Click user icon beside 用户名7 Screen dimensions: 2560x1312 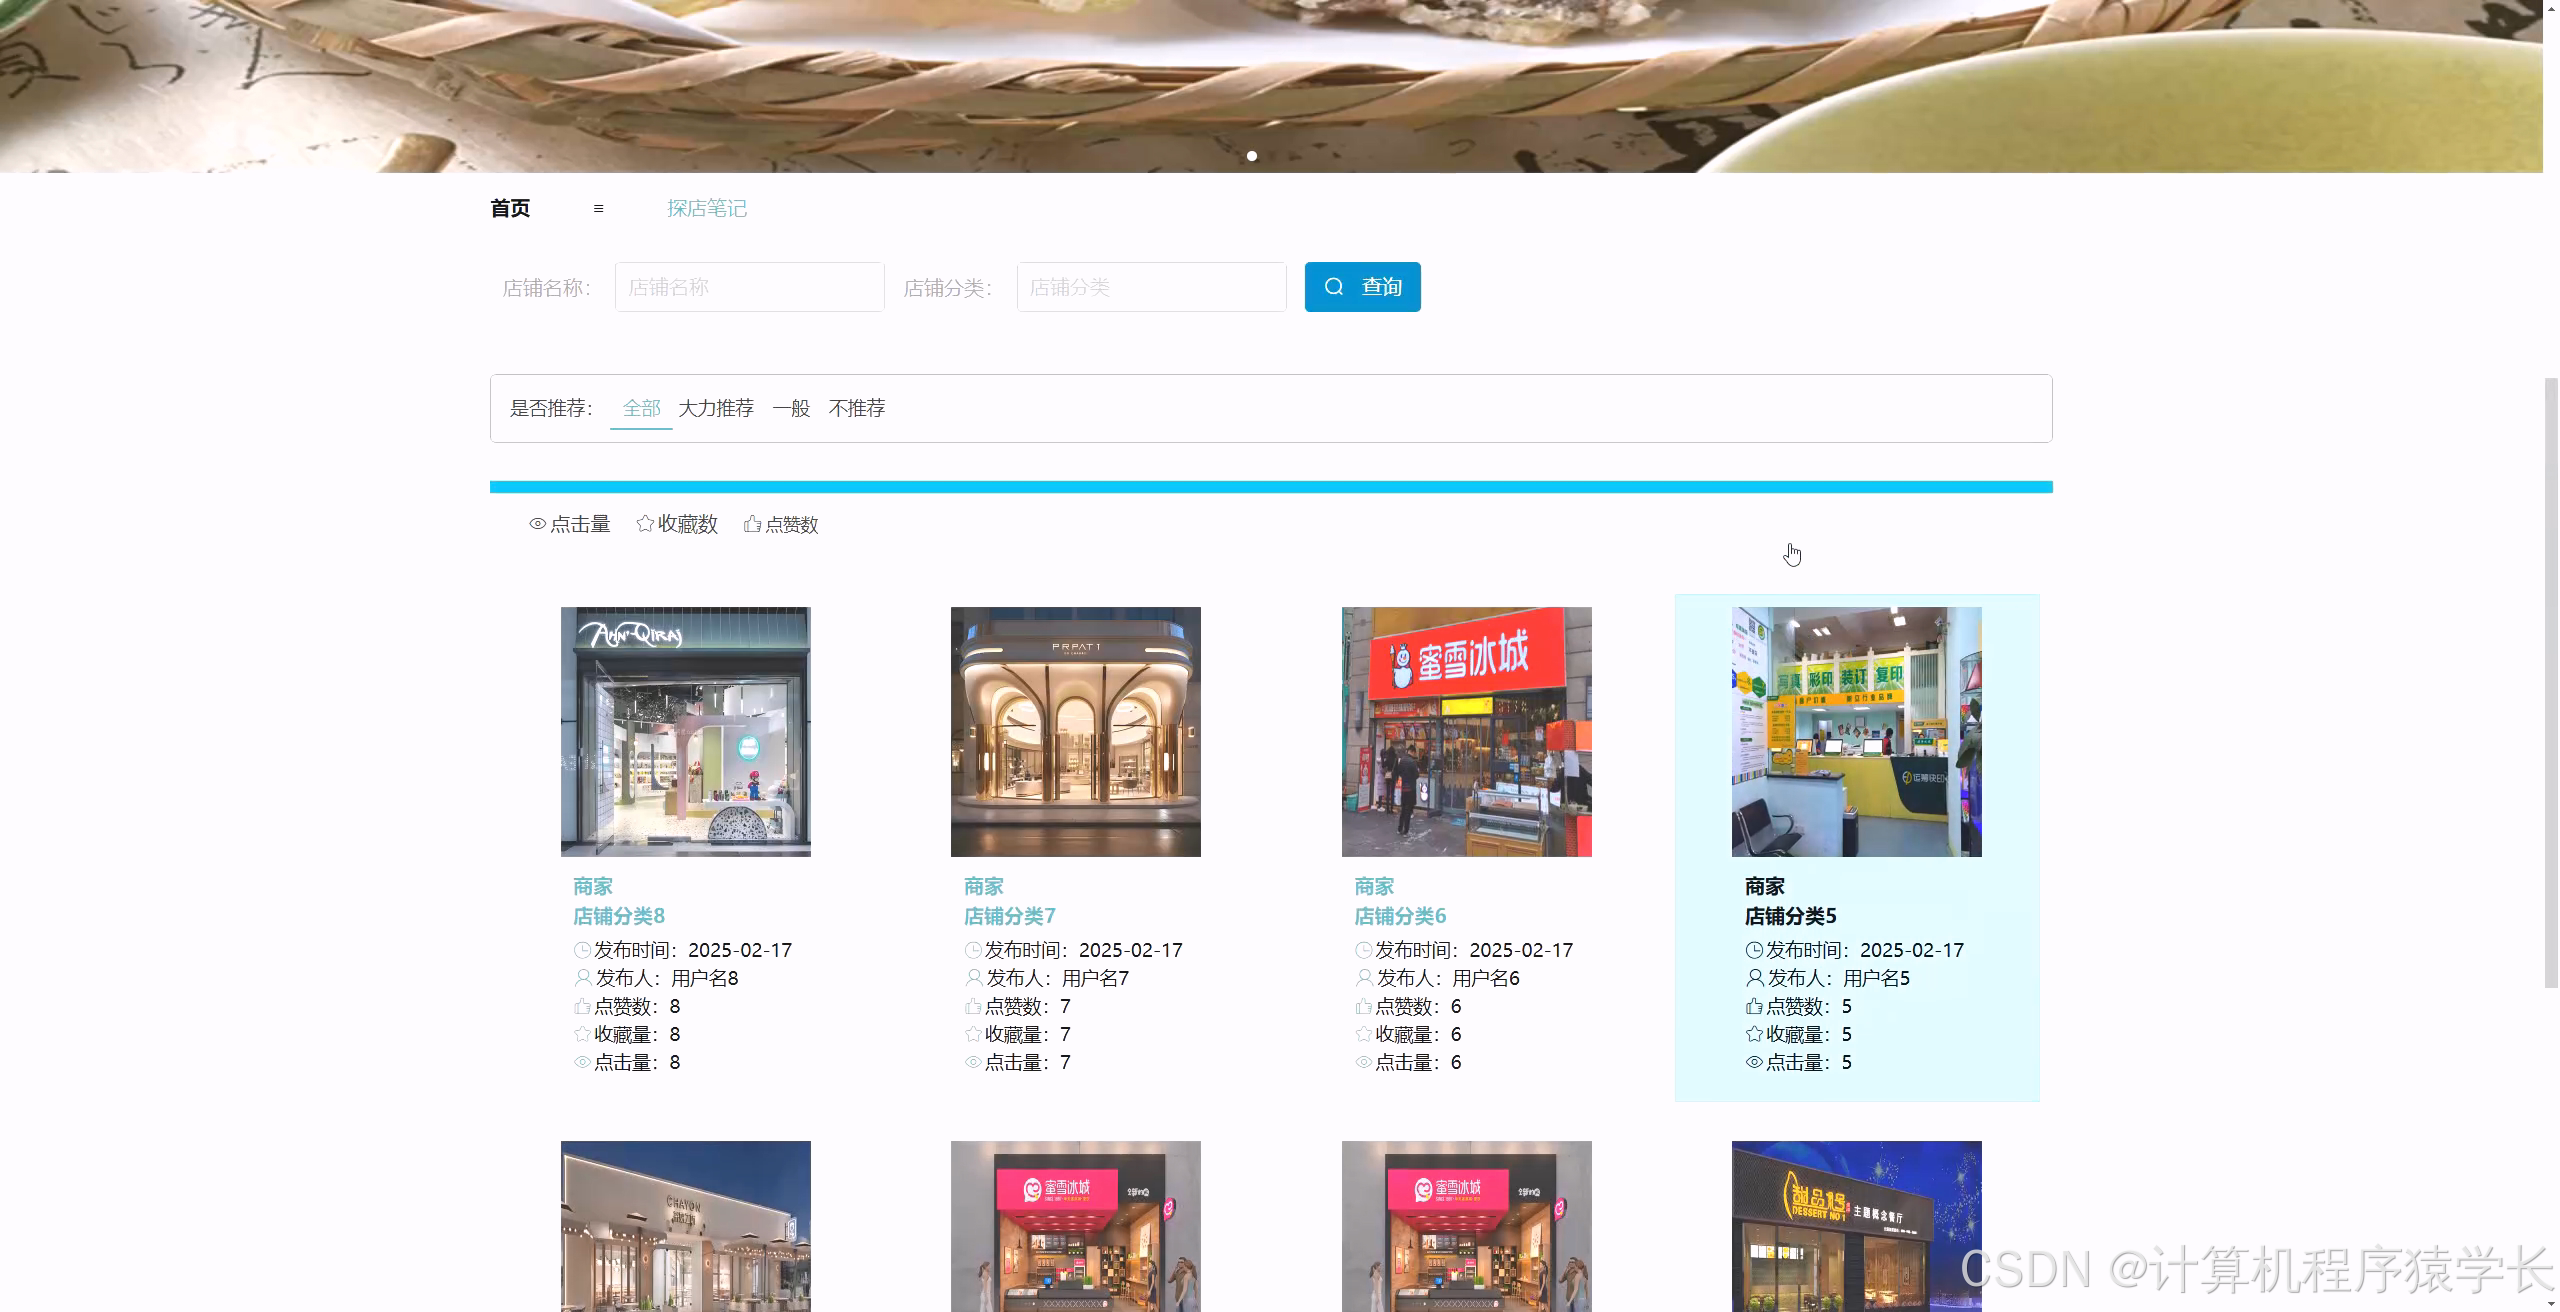pos(973,978)
